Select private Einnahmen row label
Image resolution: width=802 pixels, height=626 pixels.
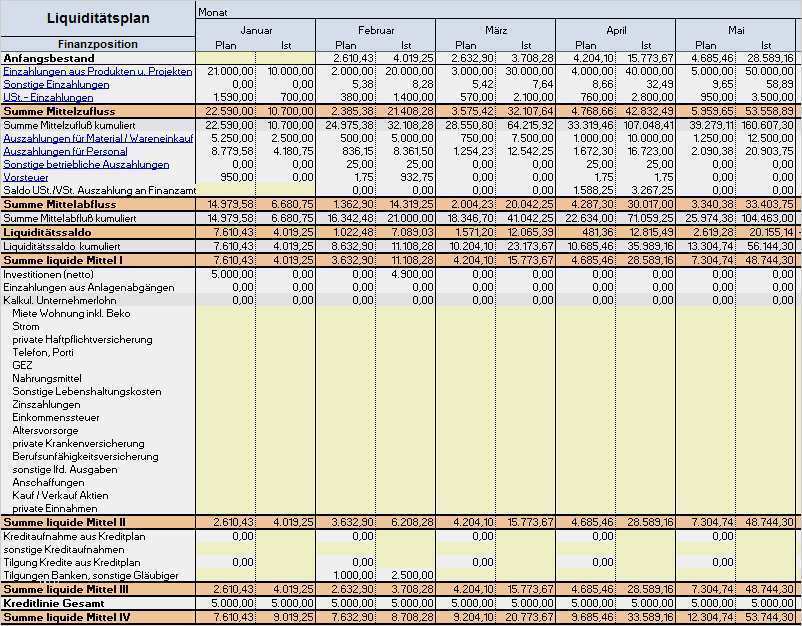[x=55, y=508]
